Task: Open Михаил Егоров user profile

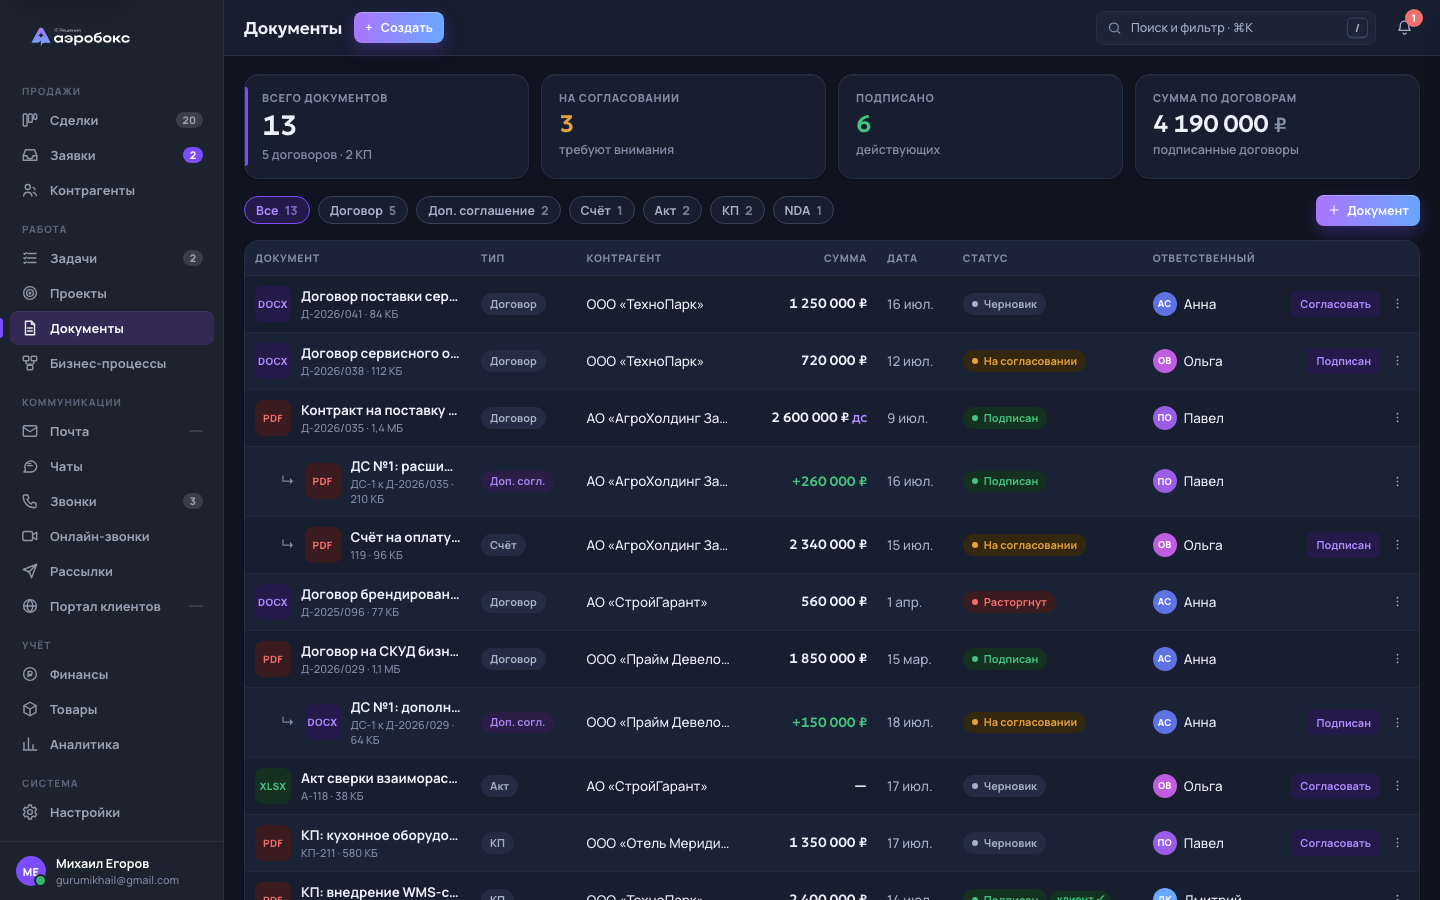Action: pos(112,871)
